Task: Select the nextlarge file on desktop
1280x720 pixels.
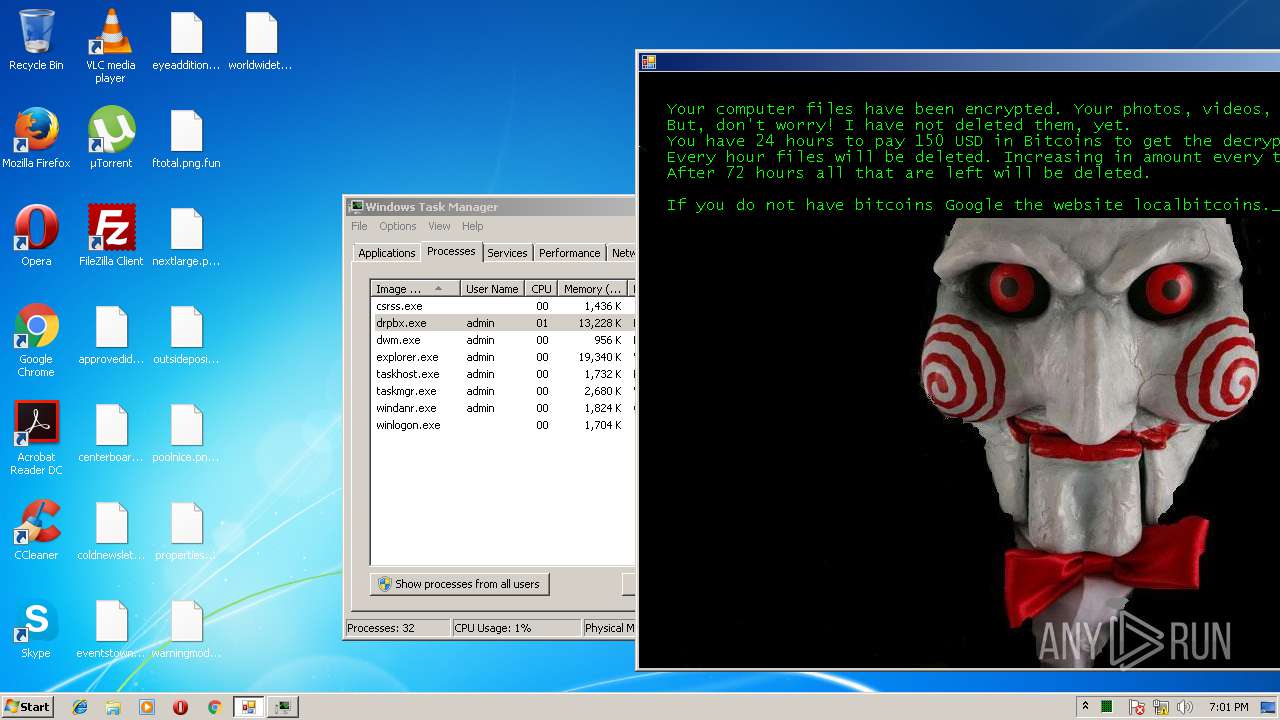Action: click(186, 237)
